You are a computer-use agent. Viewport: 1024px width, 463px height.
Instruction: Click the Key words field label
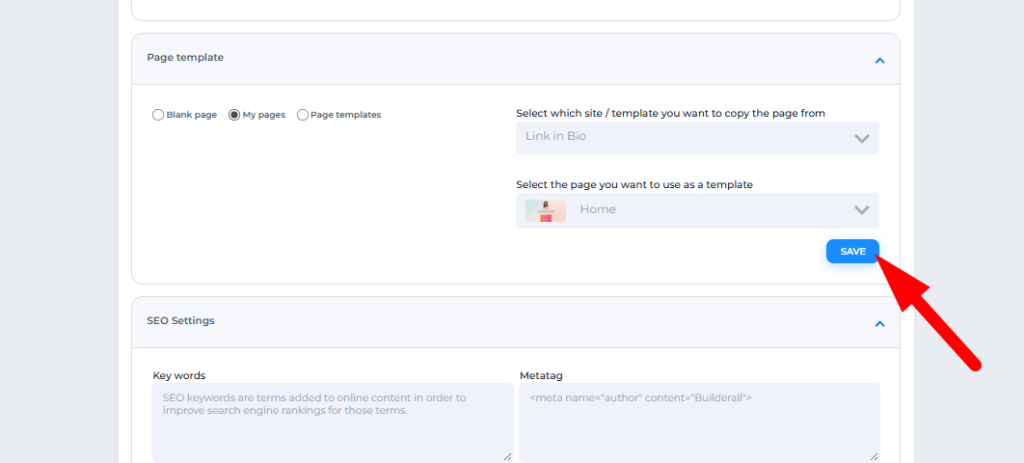tap(179, 376)
